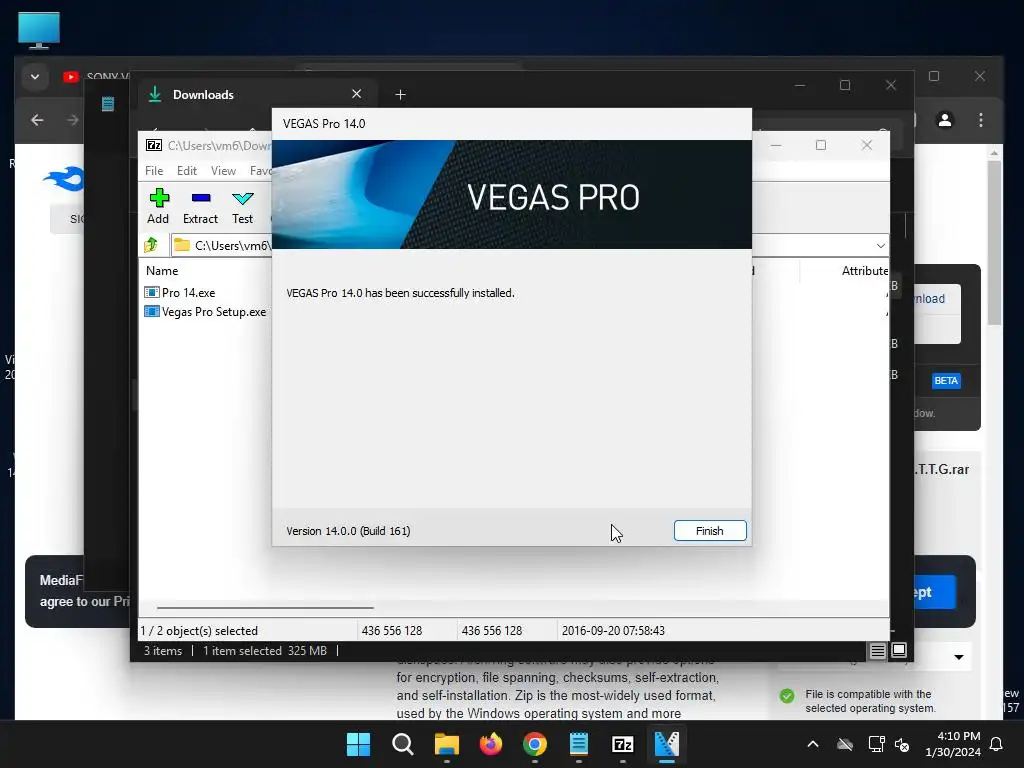Image resolution: width=1024 pixels, height=768 pixels.
Task: Close the Downloads tab in File Explorer
Action: coord(357,94)
